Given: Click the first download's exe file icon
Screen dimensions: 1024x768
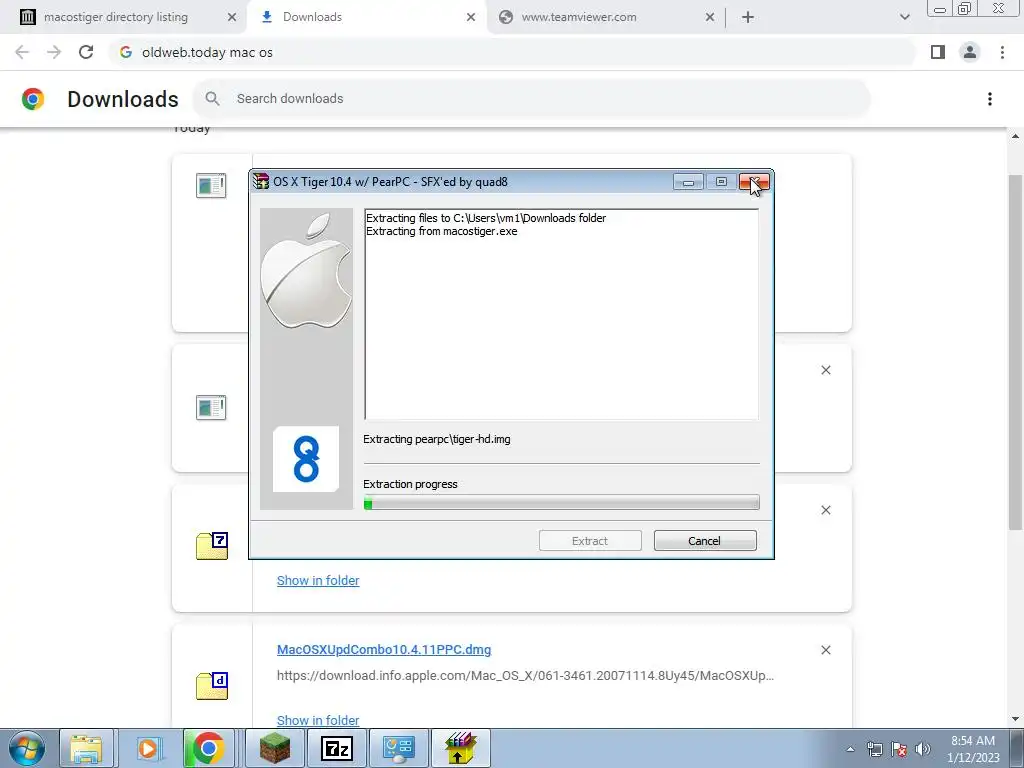Looking at the screenshot, I should (x=211, y=185).
